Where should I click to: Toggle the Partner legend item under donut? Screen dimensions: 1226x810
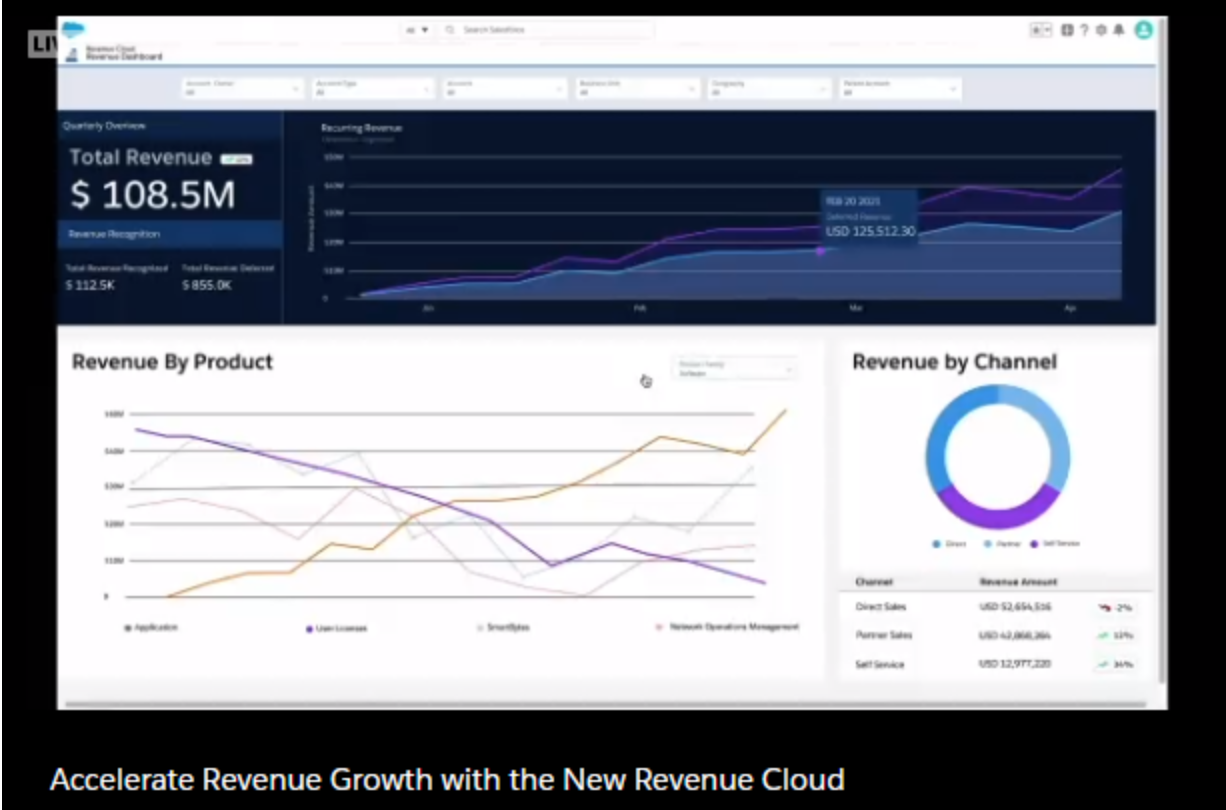tap(1000, 544)
